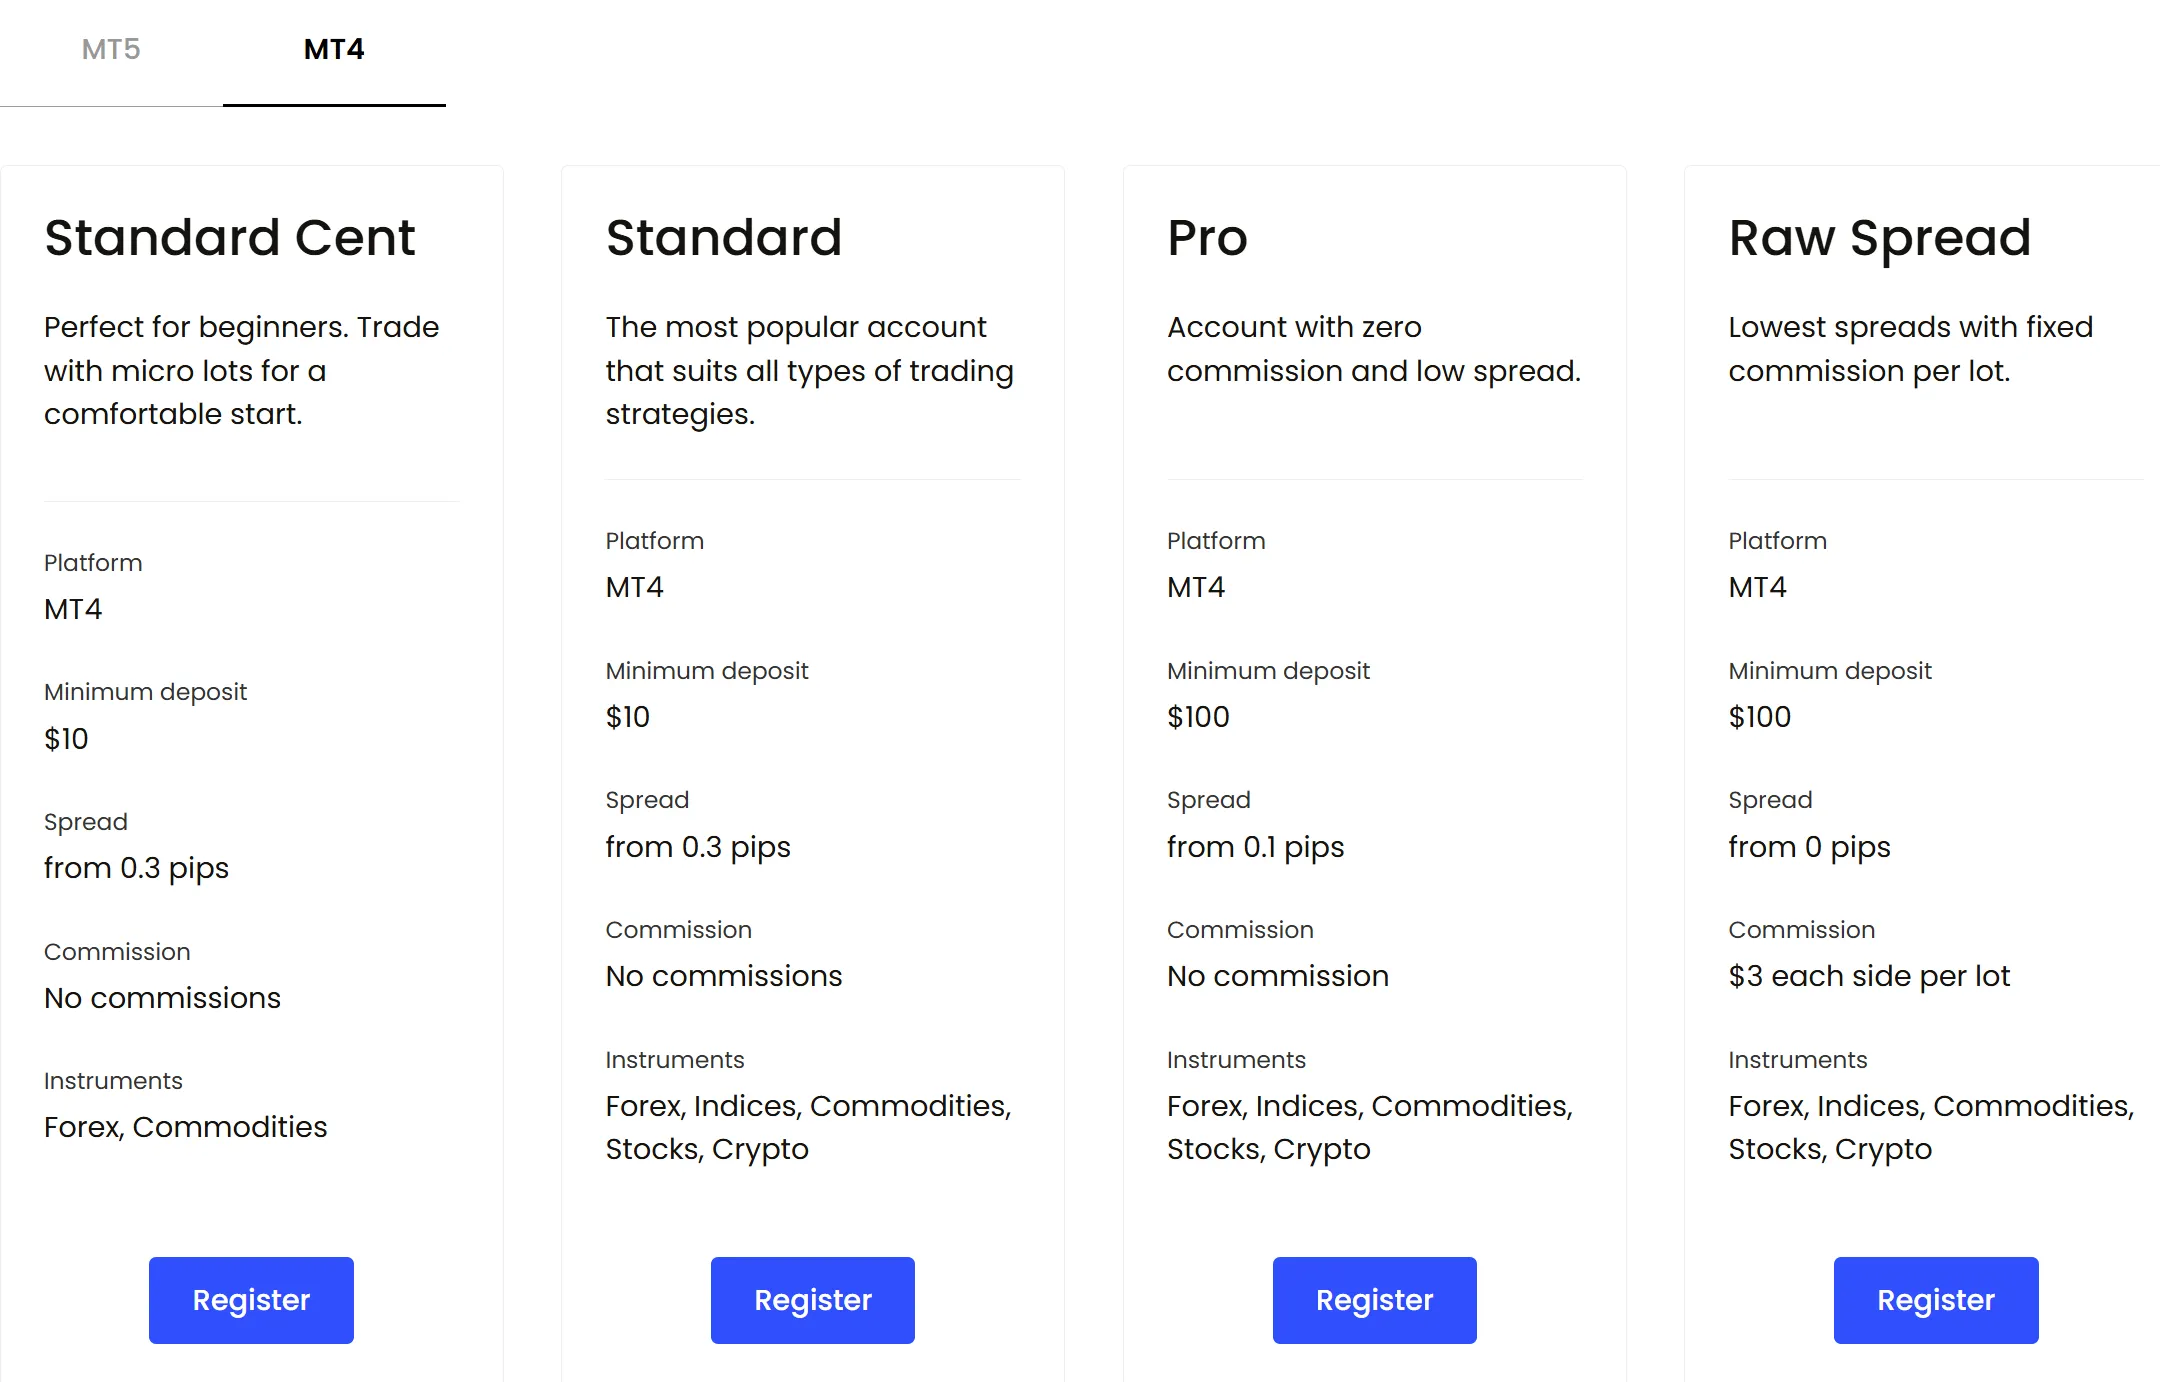Click the Pro account description text
Viewport: 2160px width, 1382px height.
click(1374, 349)
